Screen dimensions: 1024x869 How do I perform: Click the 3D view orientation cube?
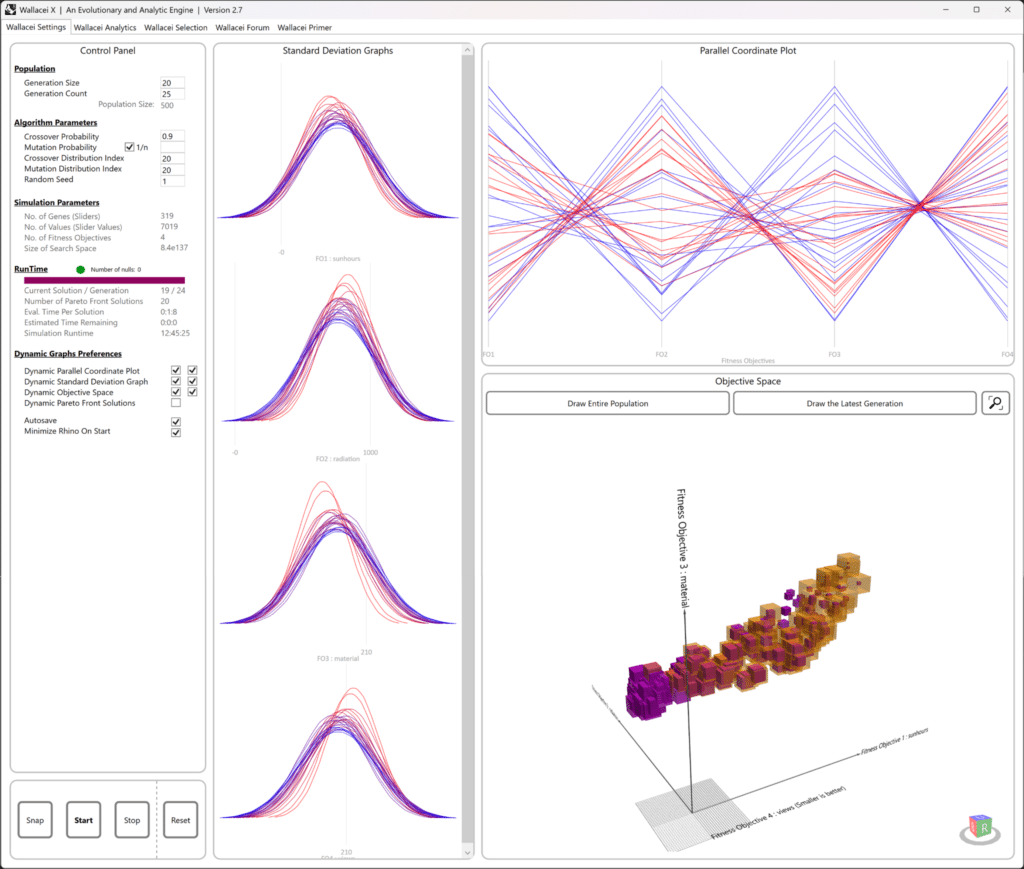[980, 828]
